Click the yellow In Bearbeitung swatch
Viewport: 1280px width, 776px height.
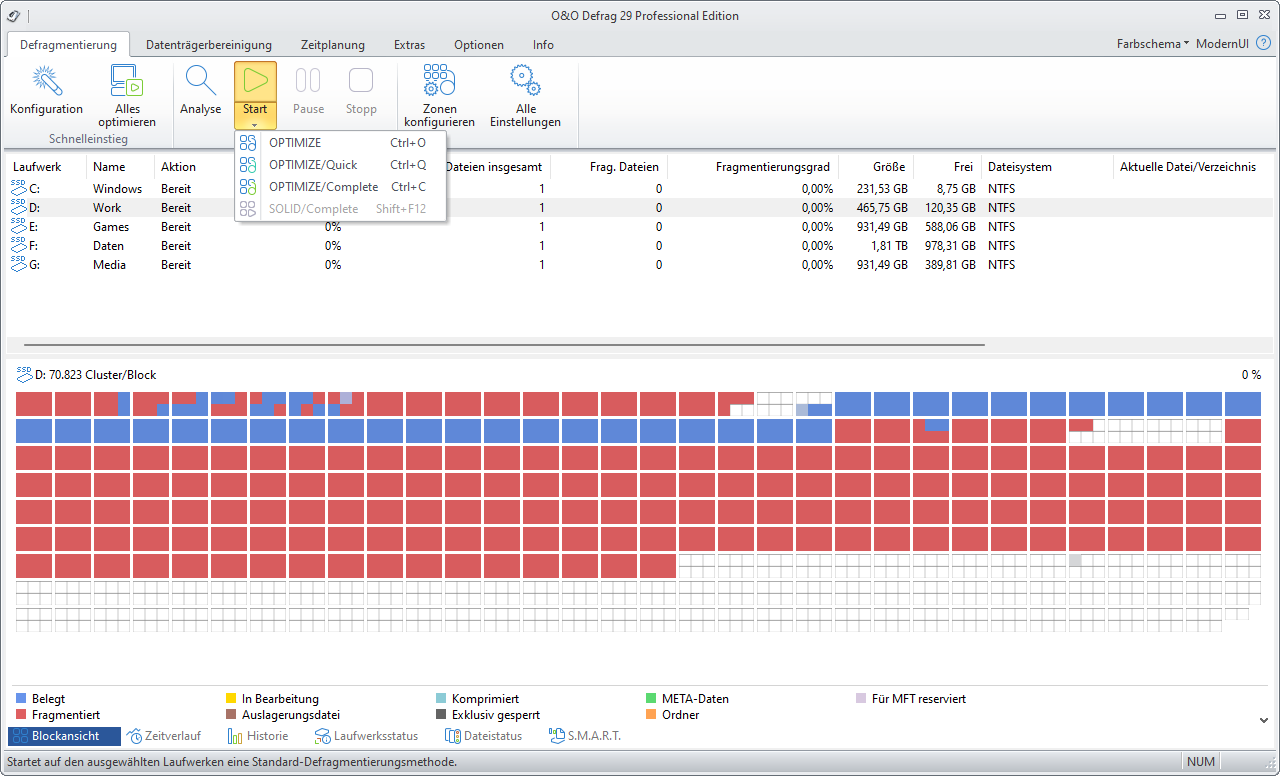coord(232,699)
